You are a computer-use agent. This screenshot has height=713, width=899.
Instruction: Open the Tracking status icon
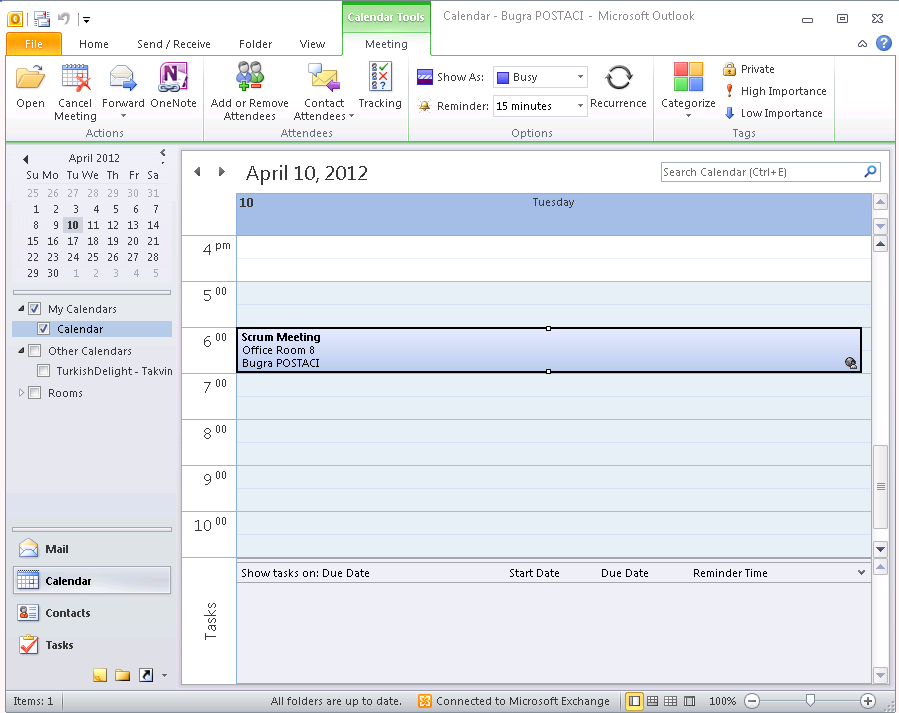380,78
